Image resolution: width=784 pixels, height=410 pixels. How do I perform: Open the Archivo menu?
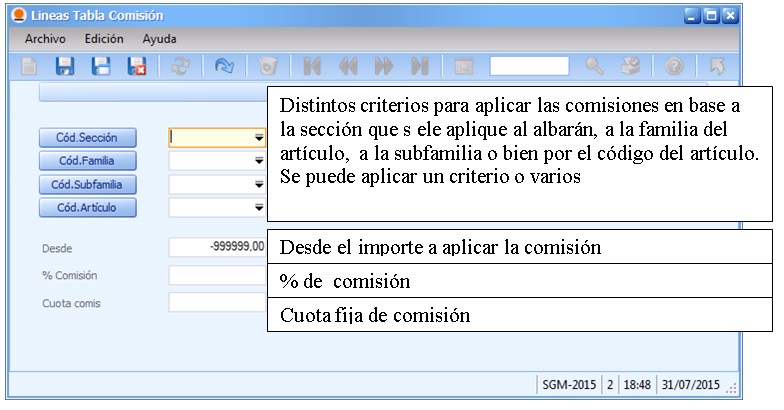pos(45,39)
